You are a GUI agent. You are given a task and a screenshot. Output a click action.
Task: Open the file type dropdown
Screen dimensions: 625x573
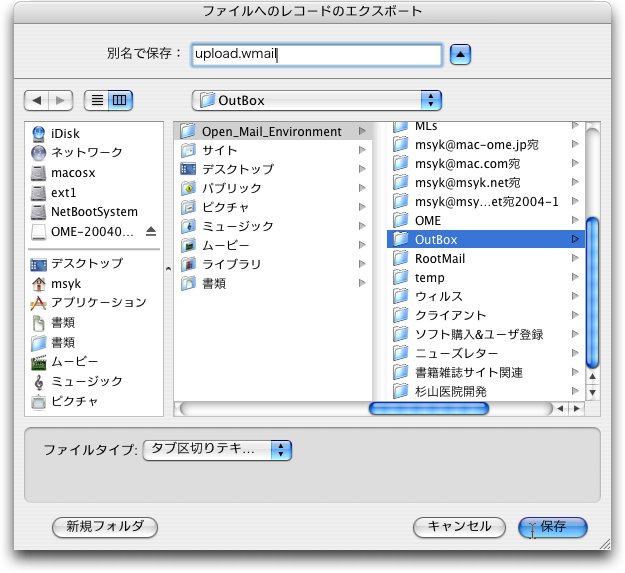pos(217,450)
